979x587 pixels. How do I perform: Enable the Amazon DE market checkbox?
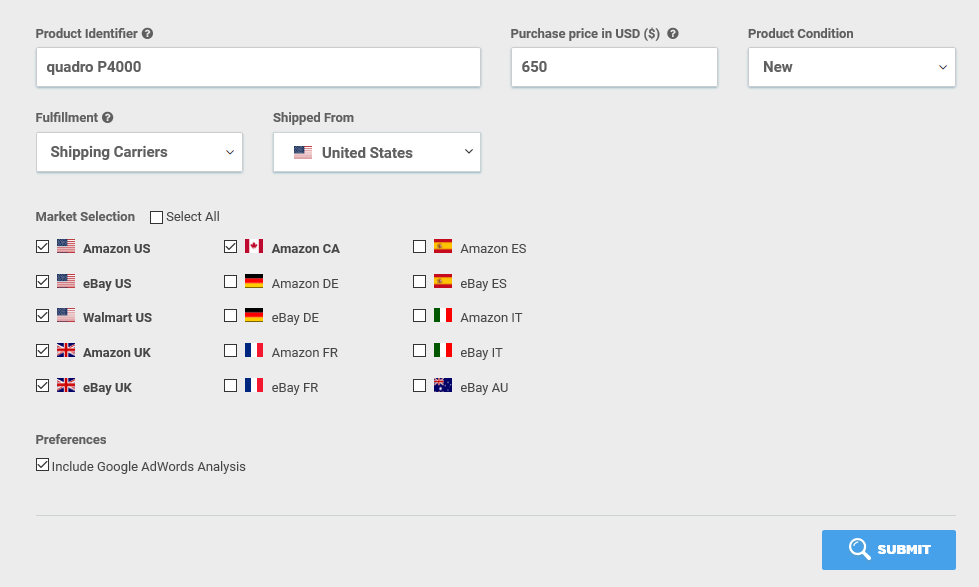click(x=230, y=282)
